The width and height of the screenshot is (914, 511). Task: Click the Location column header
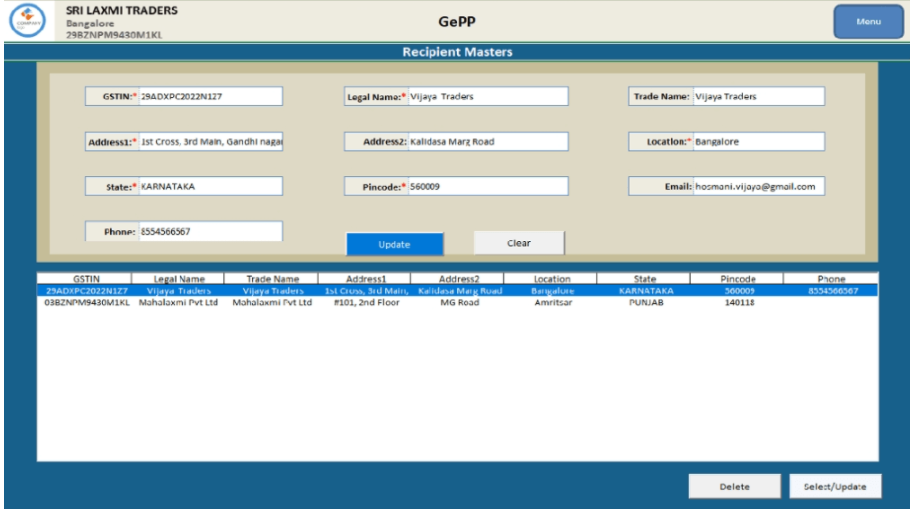click(x=551, y=279)
